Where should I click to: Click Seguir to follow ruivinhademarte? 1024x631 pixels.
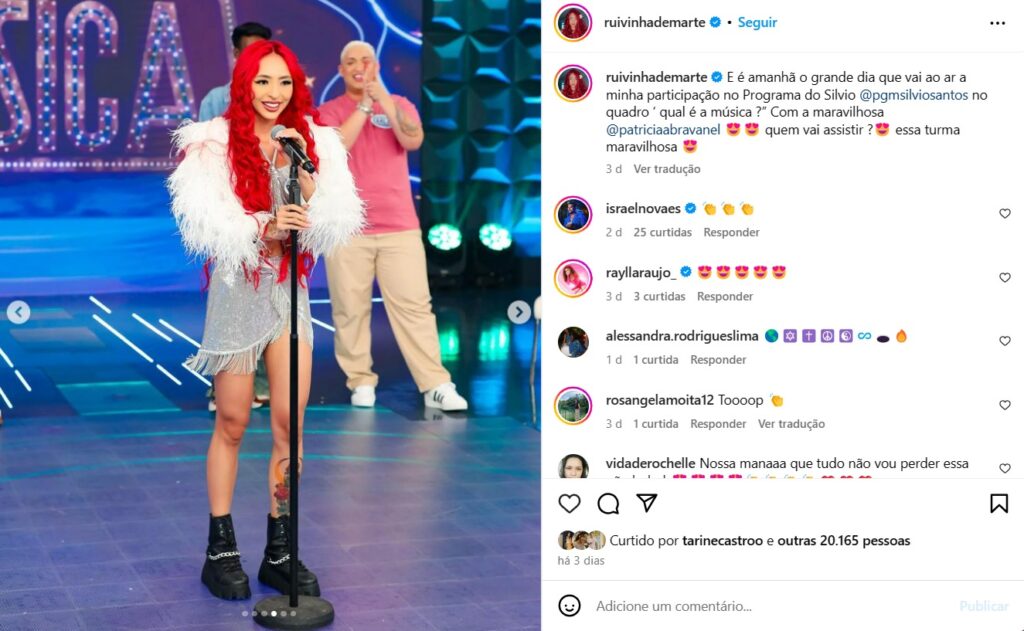click(x=757, y=22)
